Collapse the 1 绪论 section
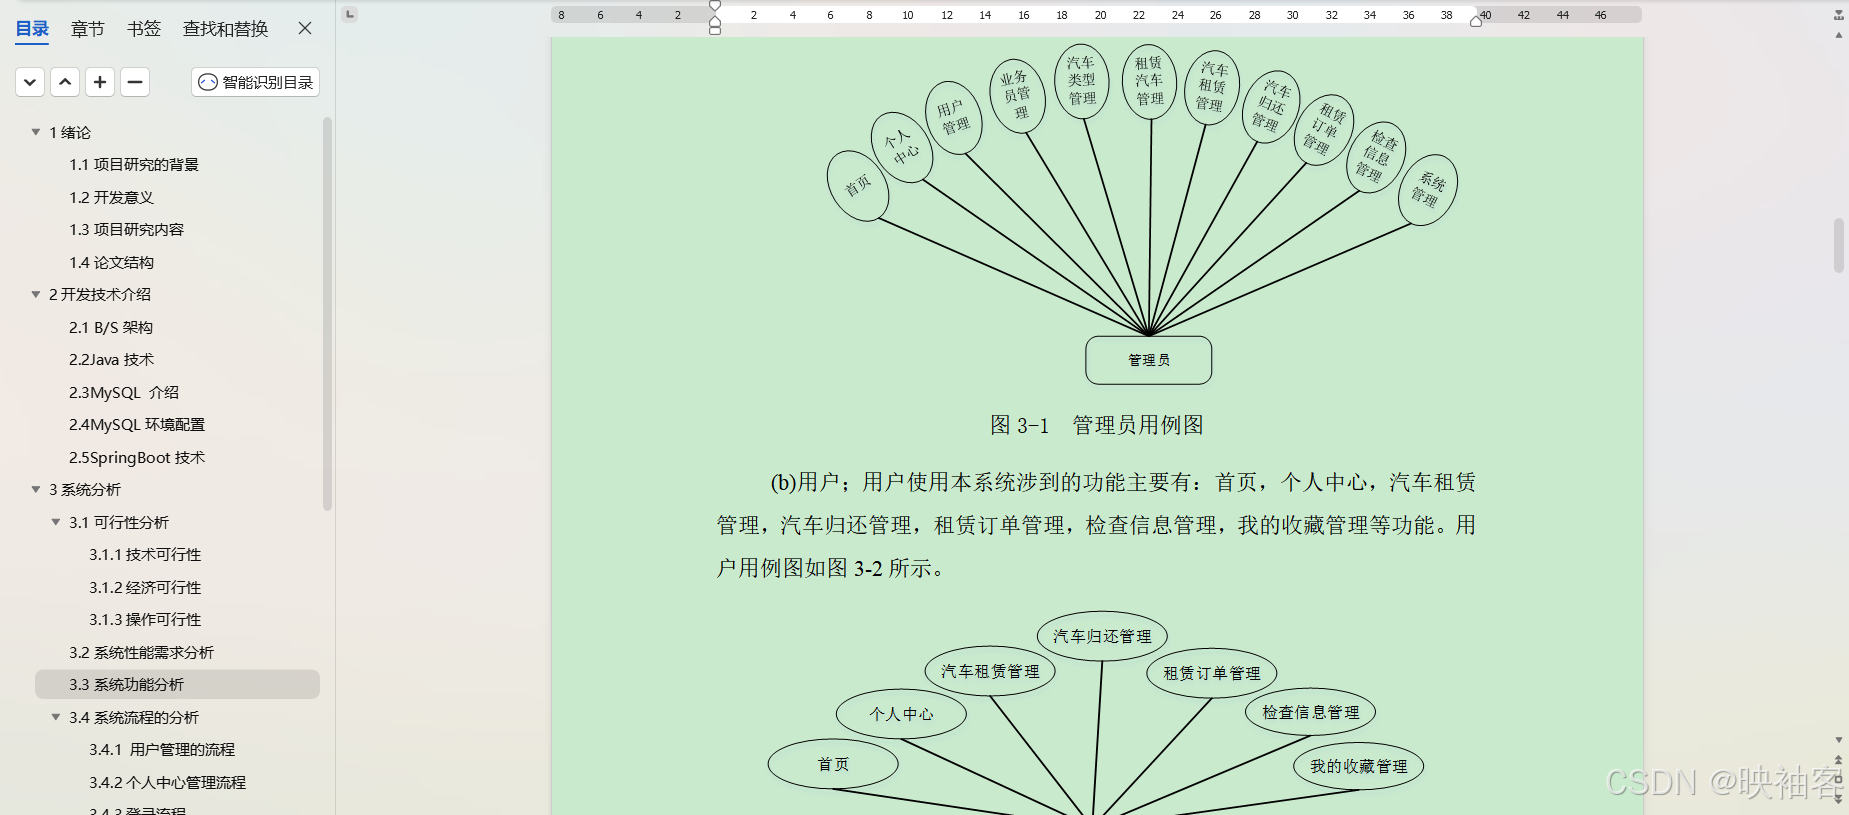1849x815 pixels. [36, 132]
